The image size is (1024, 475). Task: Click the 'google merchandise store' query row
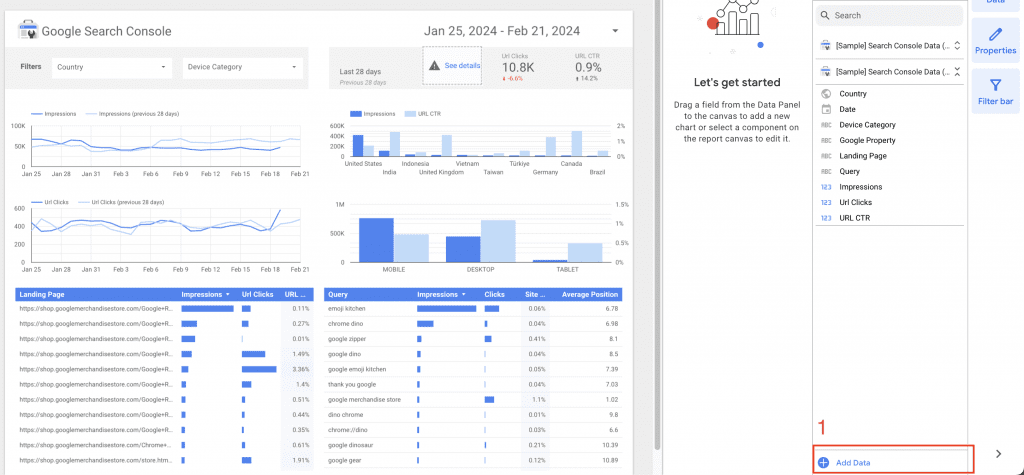coord(473,399)
